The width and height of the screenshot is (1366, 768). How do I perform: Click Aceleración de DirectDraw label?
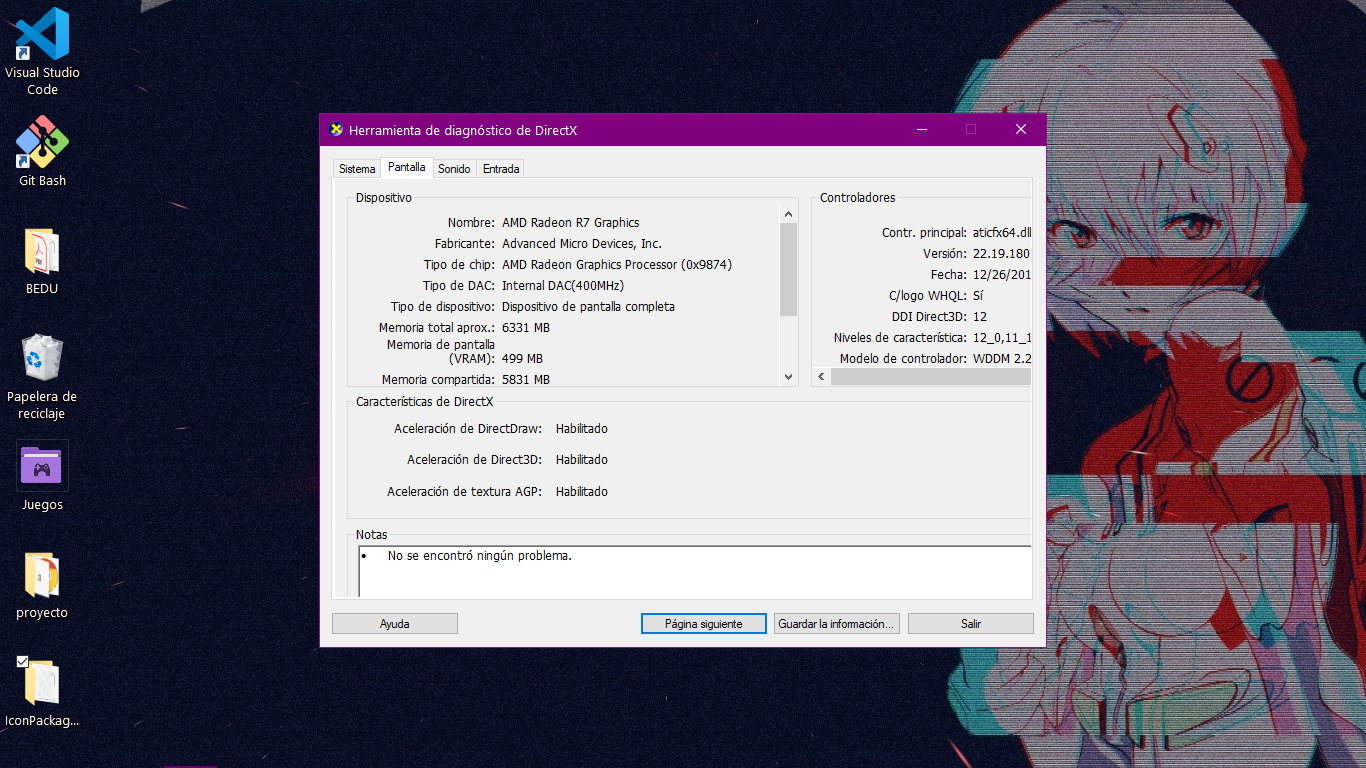(x=468, y=429)
